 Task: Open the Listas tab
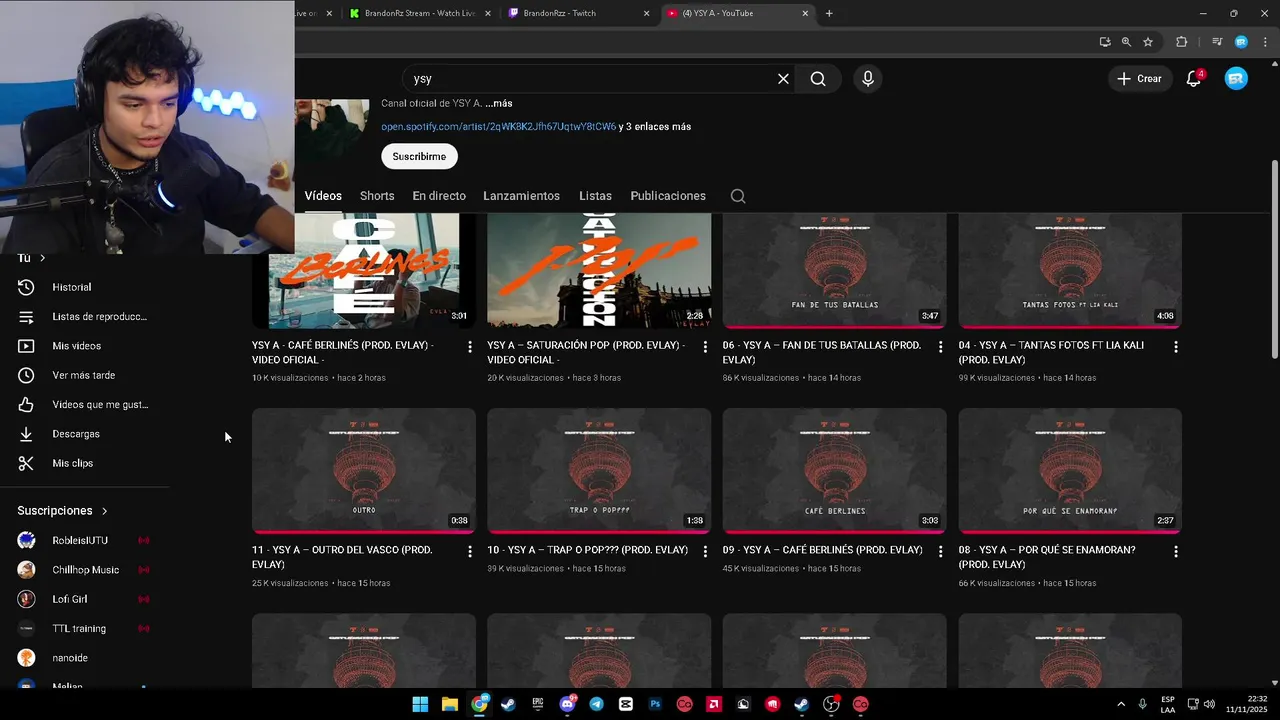(x=595, y=196)
